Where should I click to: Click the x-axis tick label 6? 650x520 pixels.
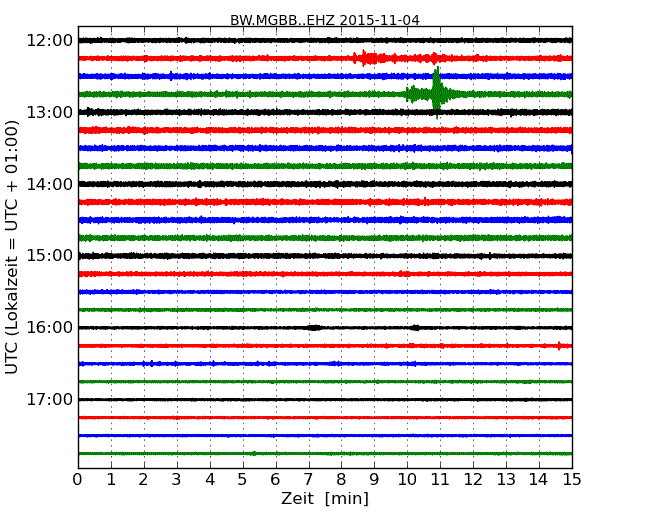[x=275, y=480]
